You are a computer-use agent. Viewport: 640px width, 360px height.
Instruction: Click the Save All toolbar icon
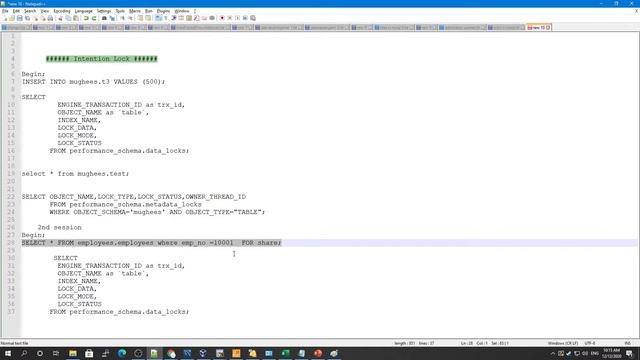tap(27, 18)
